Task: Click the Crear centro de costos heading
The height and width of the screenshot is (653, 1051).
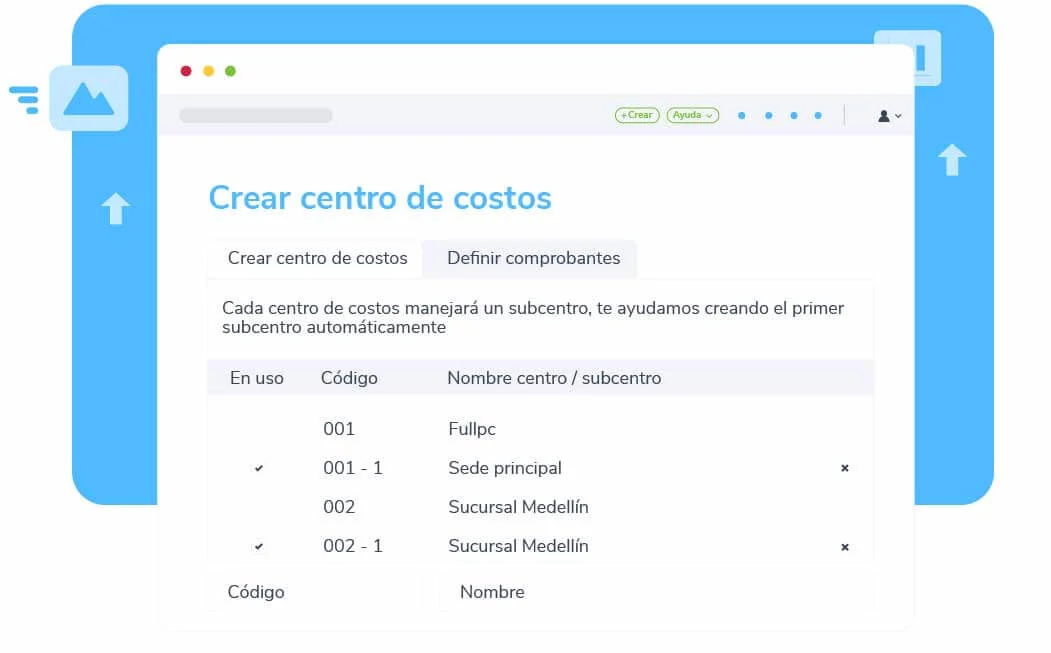Action: click(x=380, y=198)
